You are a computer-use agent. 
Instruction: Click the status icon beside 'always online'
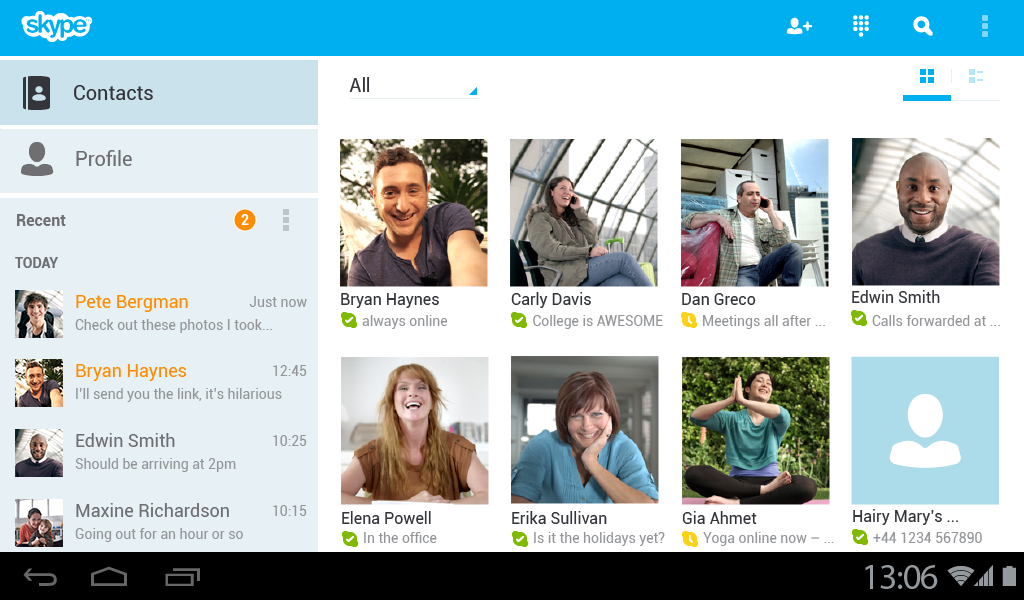(x=349, y=321)
